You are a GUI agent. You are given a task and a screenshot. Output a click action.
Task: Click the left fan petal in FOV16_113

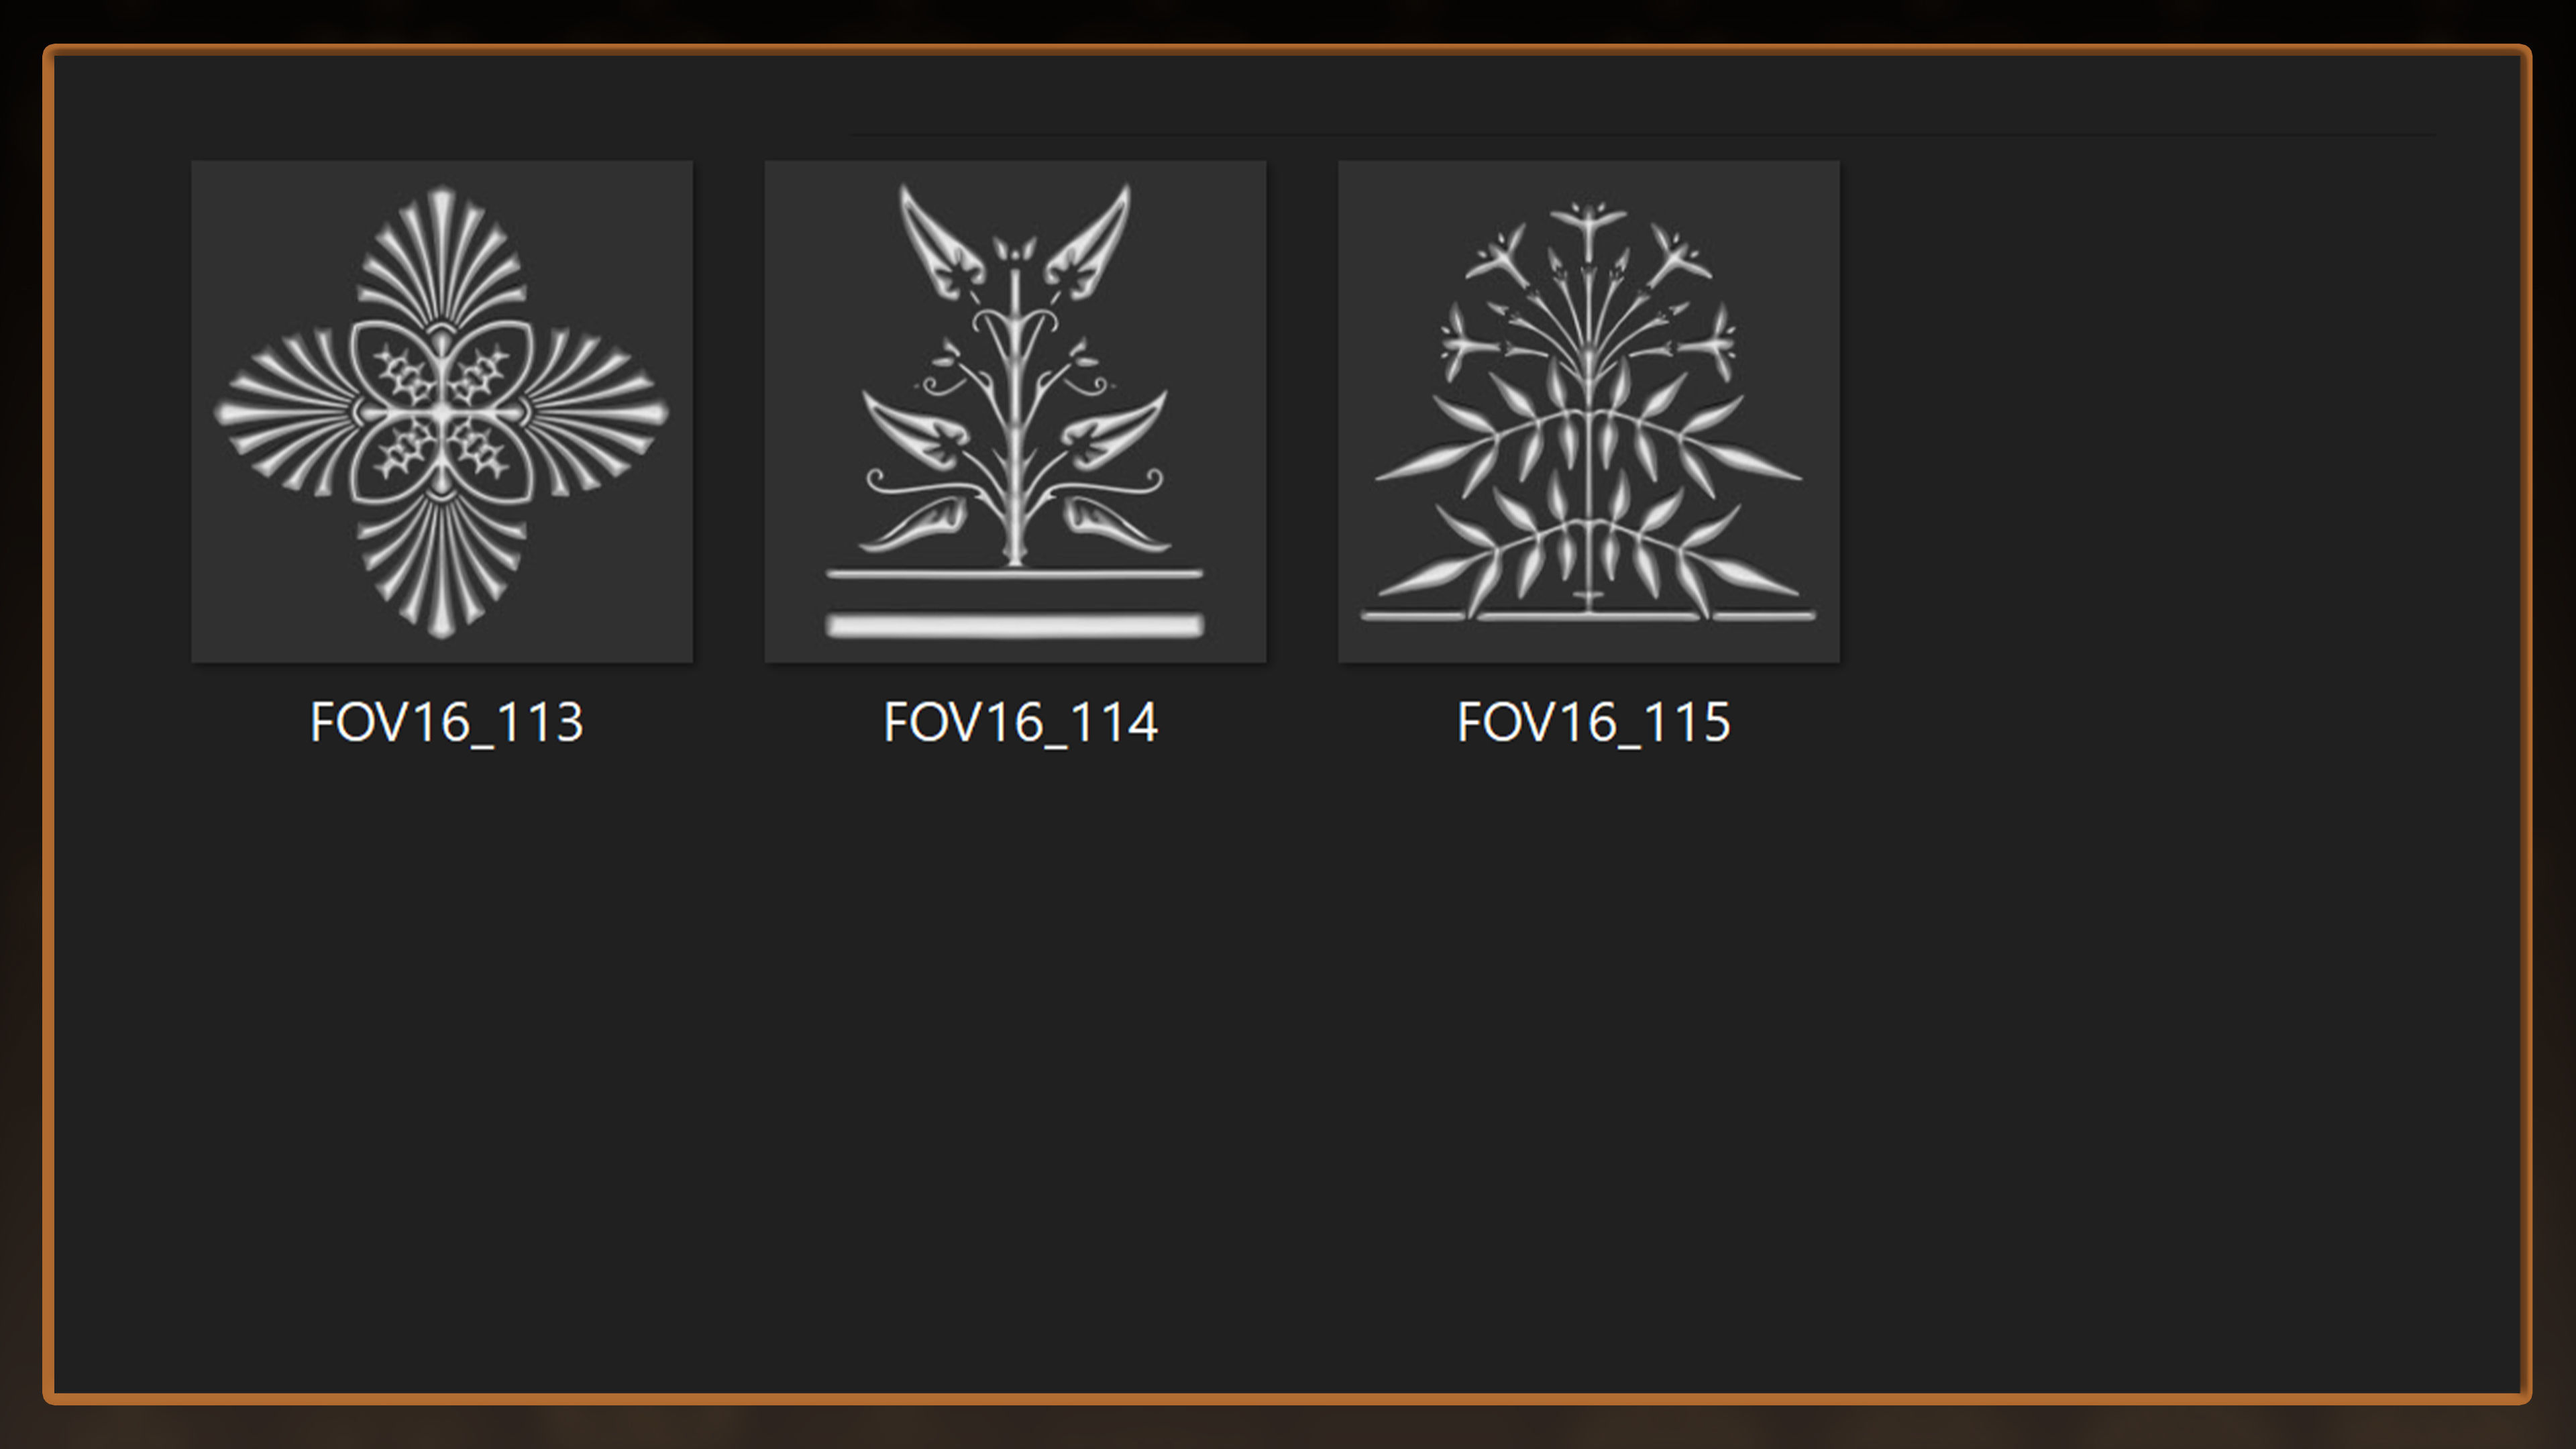point(286,412)
